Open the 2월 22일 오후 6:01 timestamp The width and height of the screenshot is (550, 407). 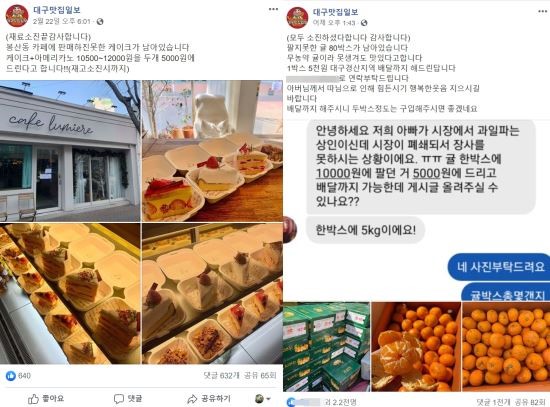point(62,22)
